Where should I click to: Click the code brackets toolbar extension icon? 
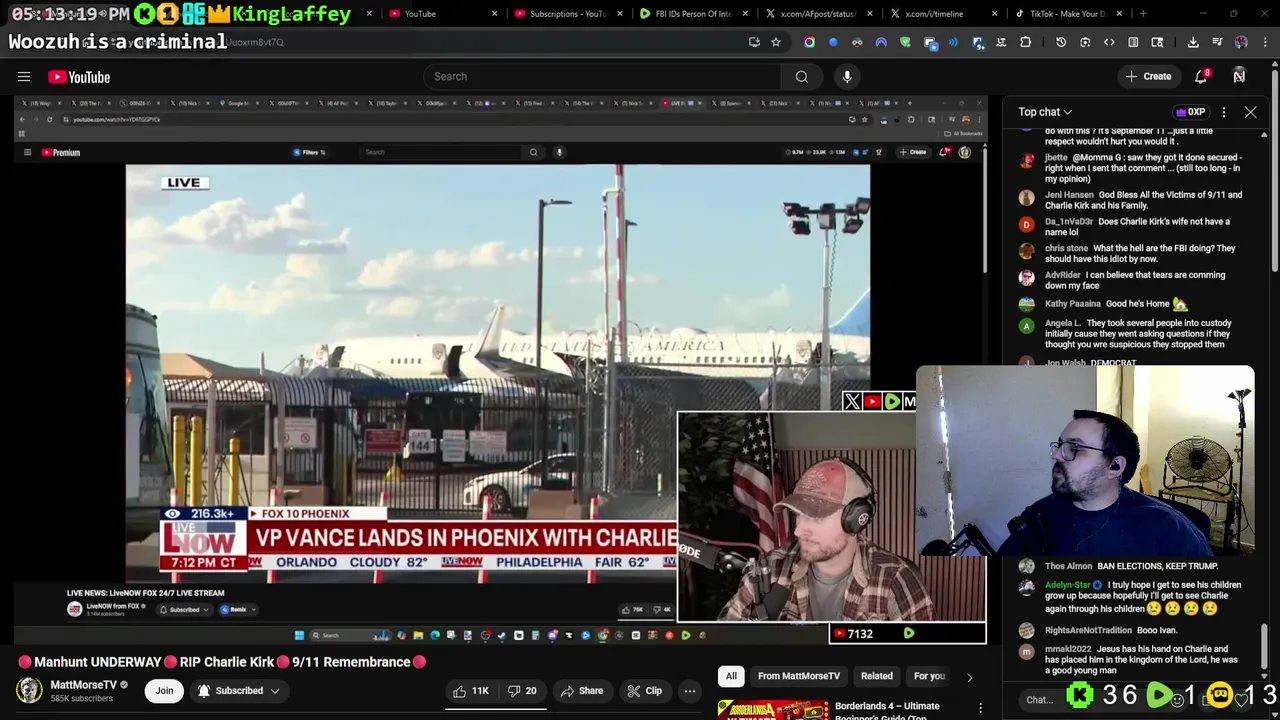click(x=1109, y=42)
